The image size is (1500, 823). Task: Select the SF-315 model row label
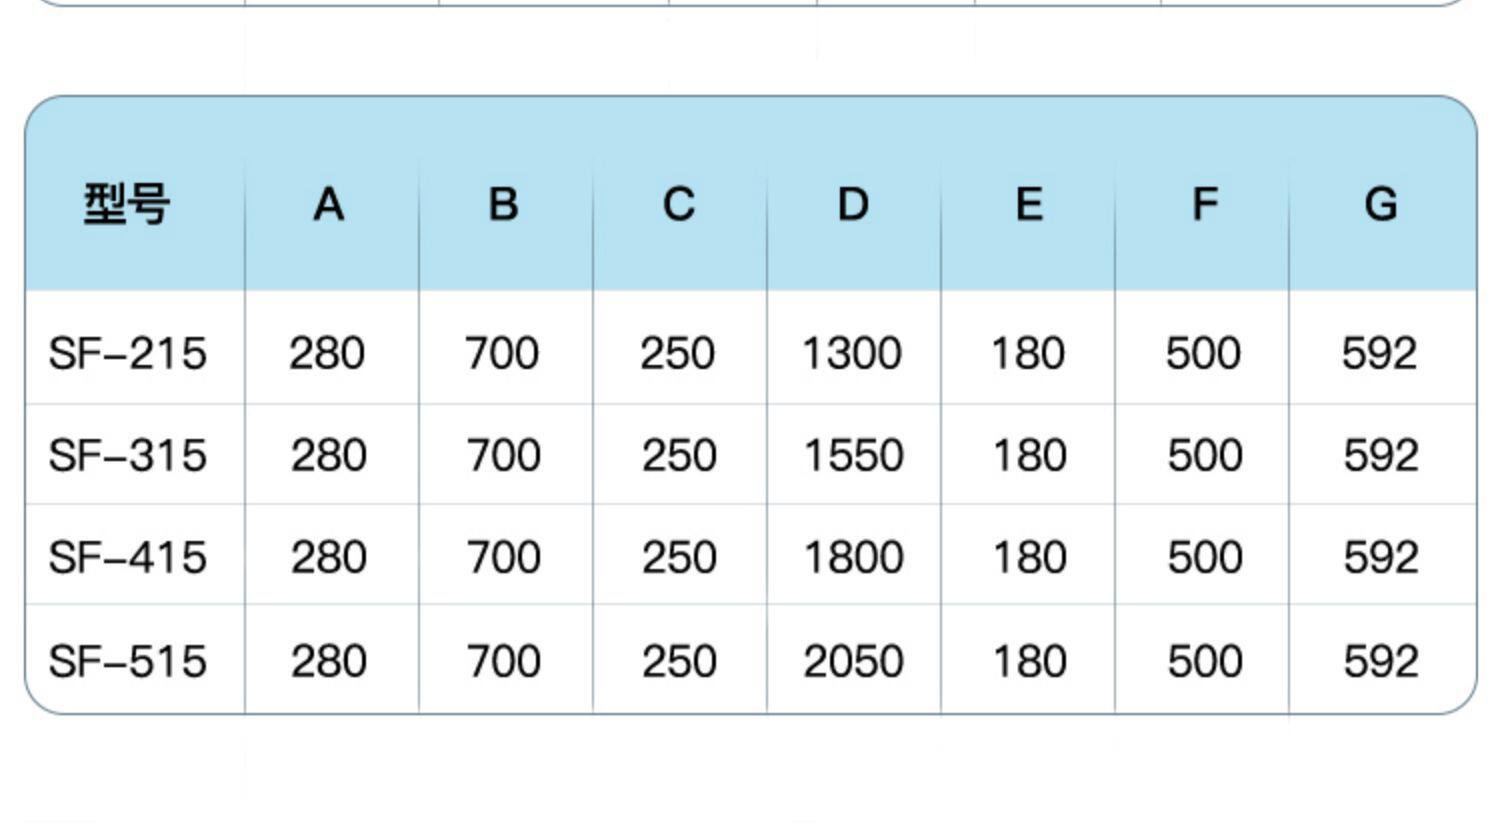click(128, 456)
